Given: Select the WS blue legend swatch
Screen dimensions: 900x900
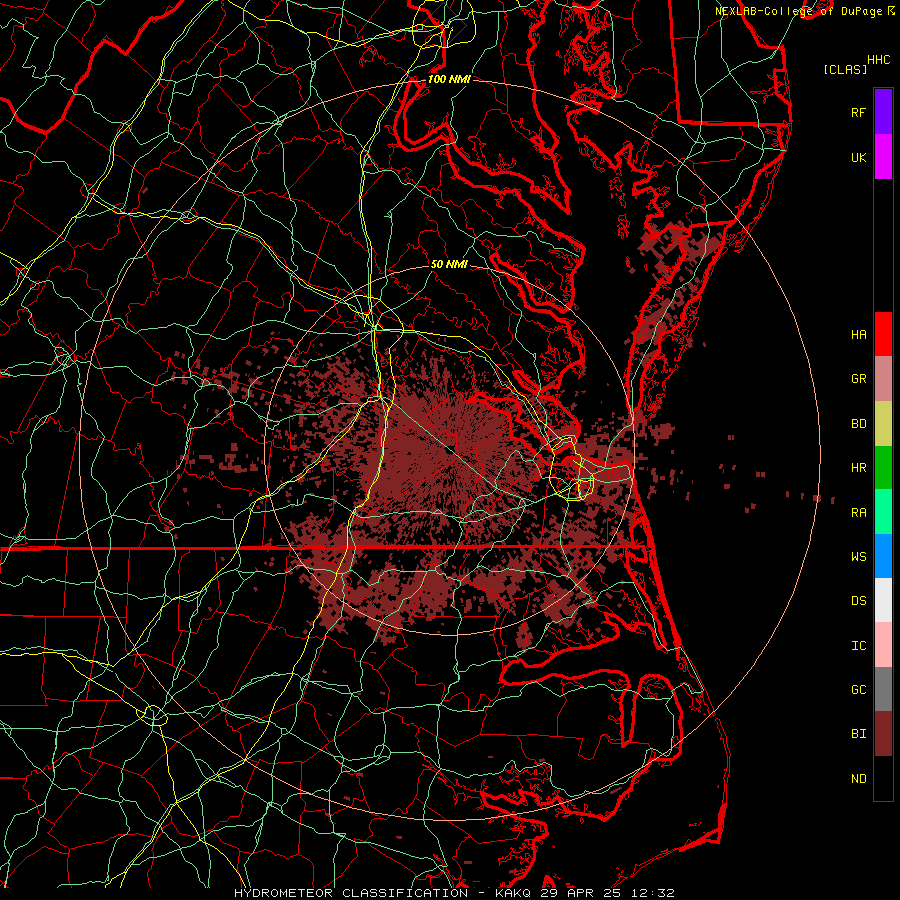Looking at the screenshot, I should [x=883, y=556].
